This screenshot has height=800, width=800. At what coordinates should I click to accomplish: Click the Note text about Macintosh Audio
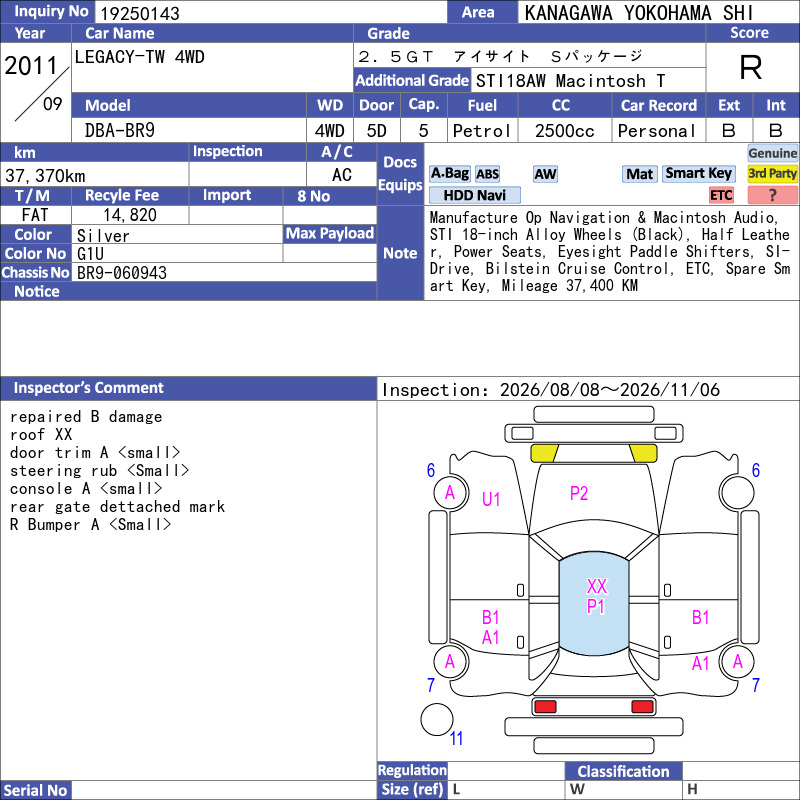(610, 252)
